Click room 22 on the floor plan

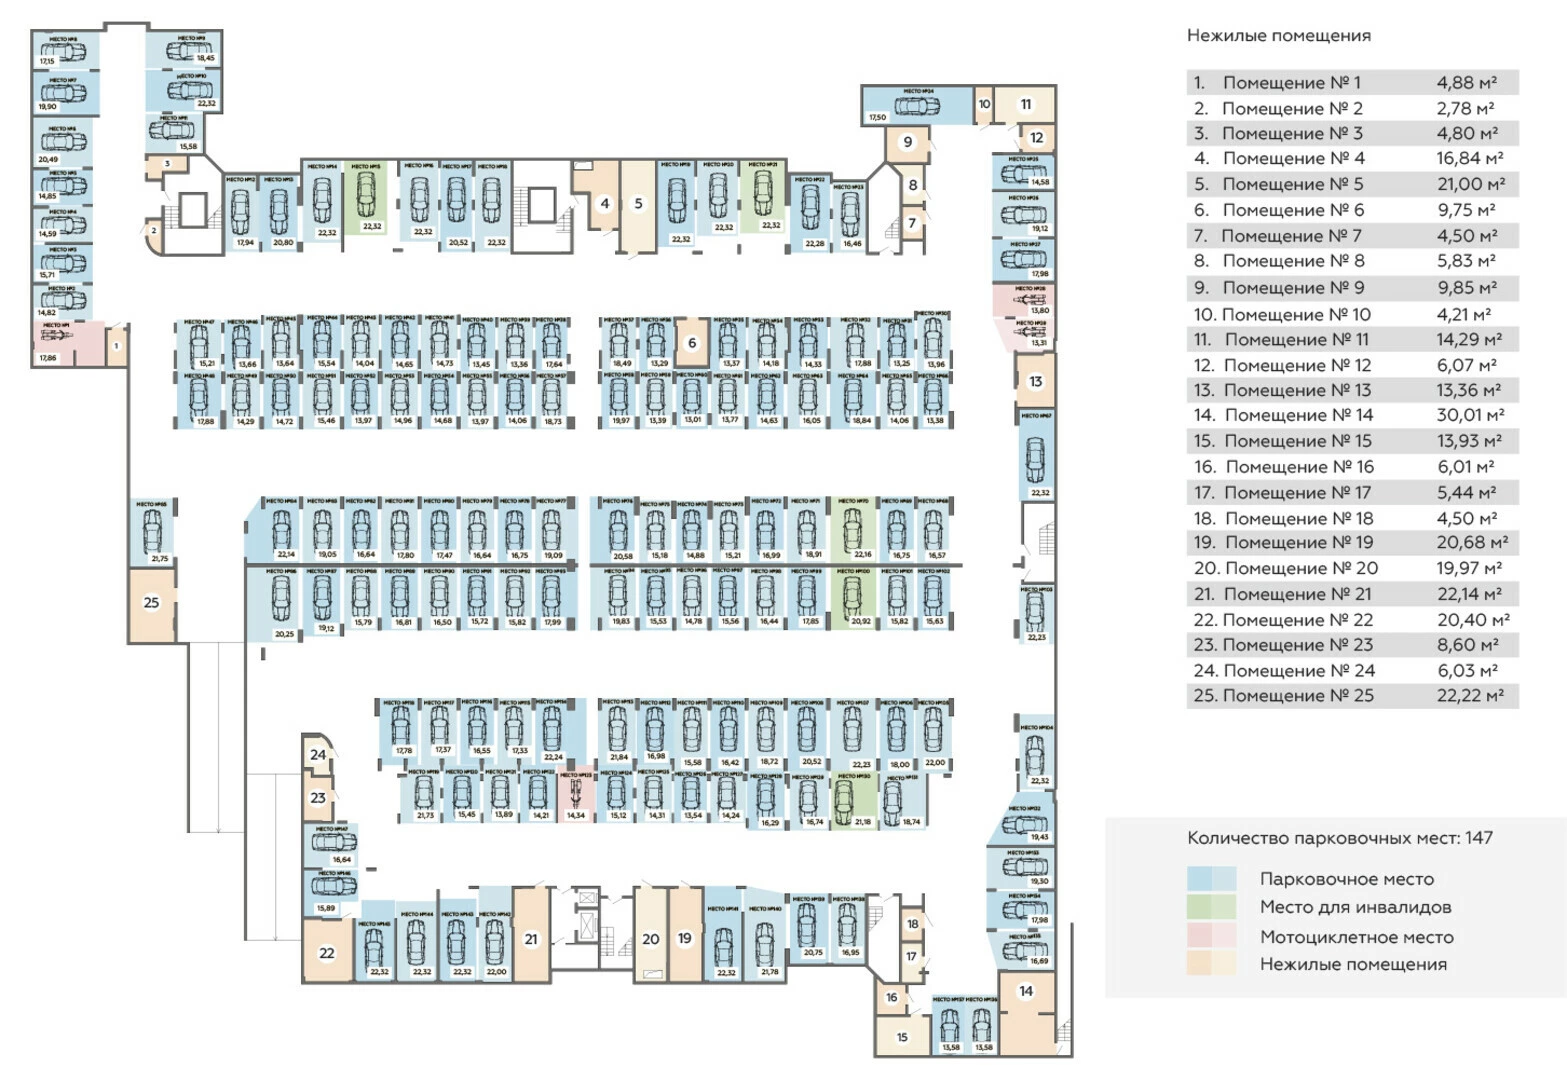[327, 951]
